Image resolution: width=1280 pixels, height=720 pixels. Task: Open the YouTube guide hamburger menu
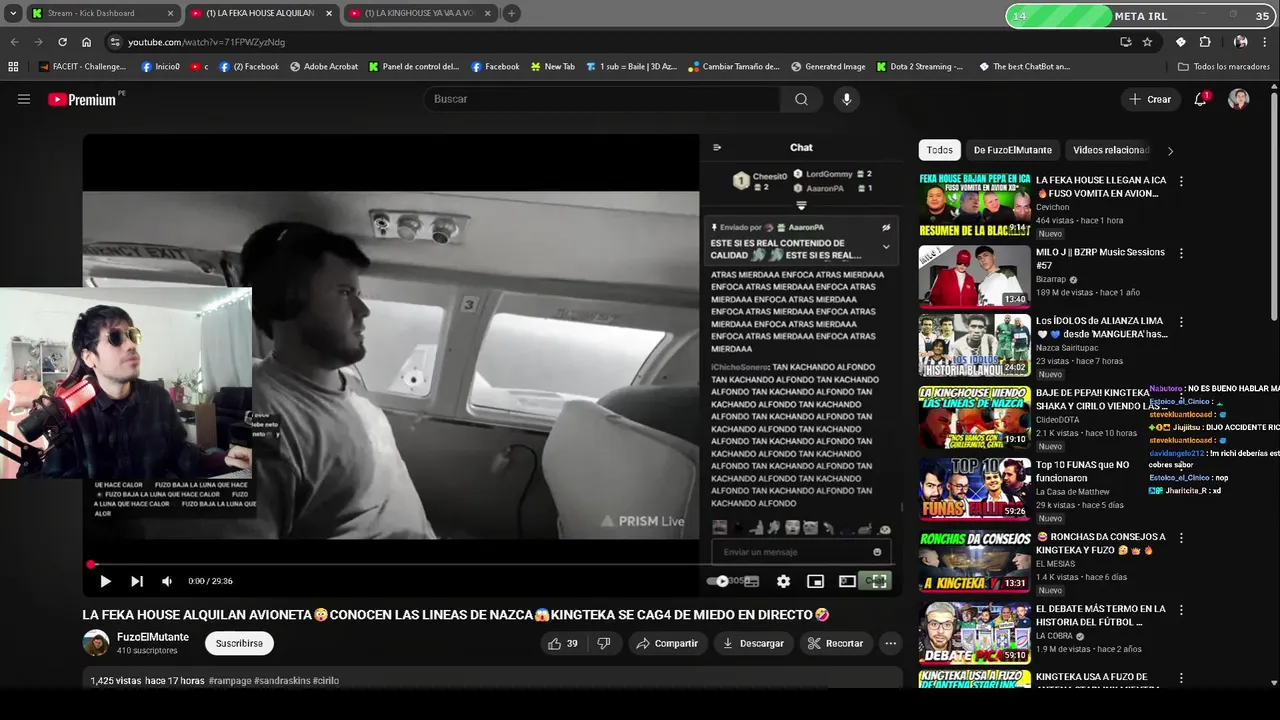click(x=24, y=99)
